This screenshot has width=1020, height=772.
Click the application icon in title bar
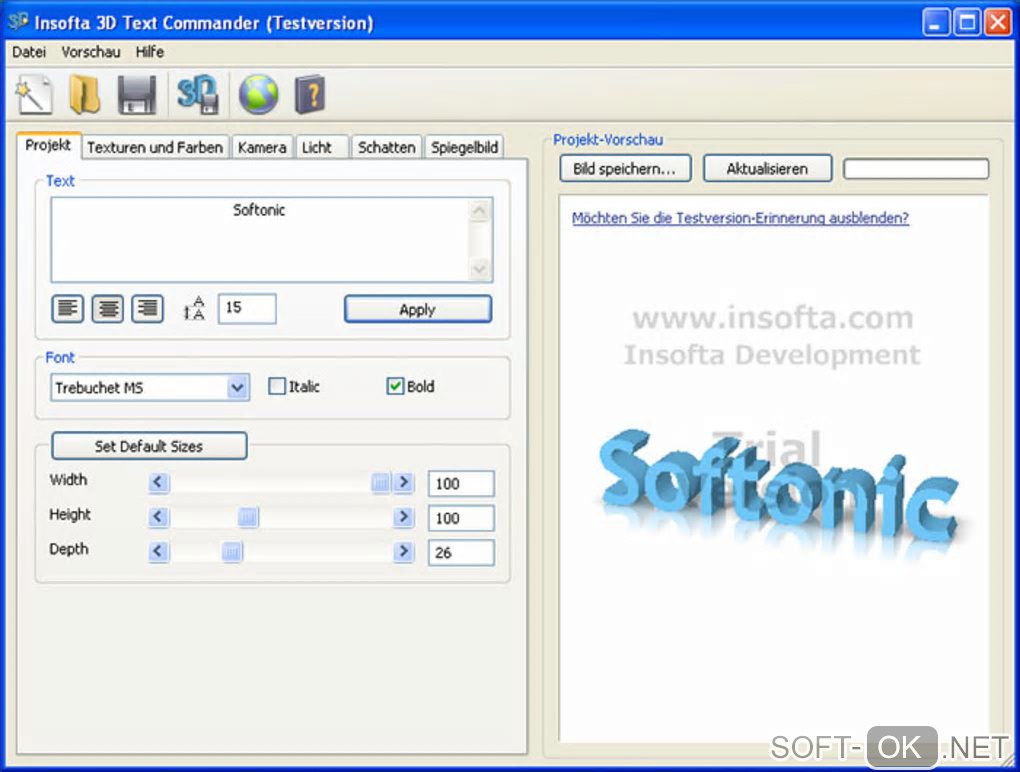(x=18, y=22)
